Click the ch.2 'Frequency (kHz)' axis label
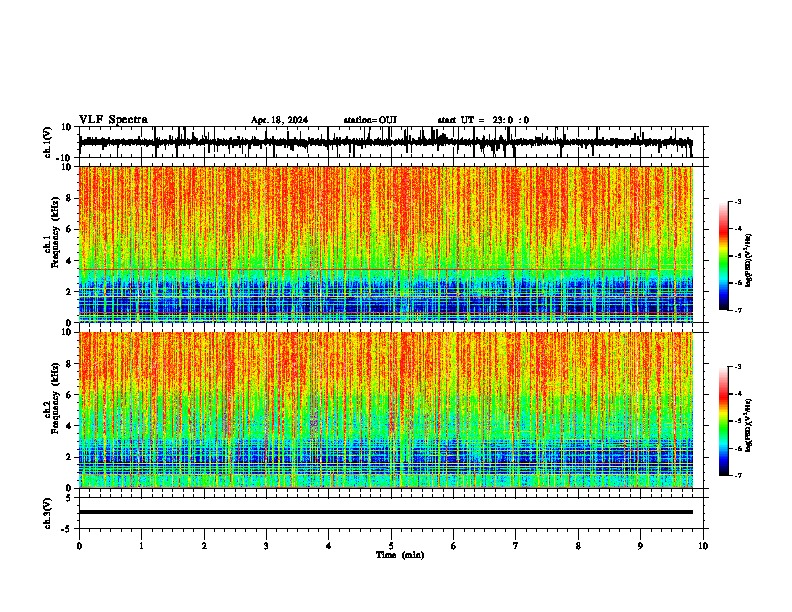The image size is (792, 612). point(55,398)
